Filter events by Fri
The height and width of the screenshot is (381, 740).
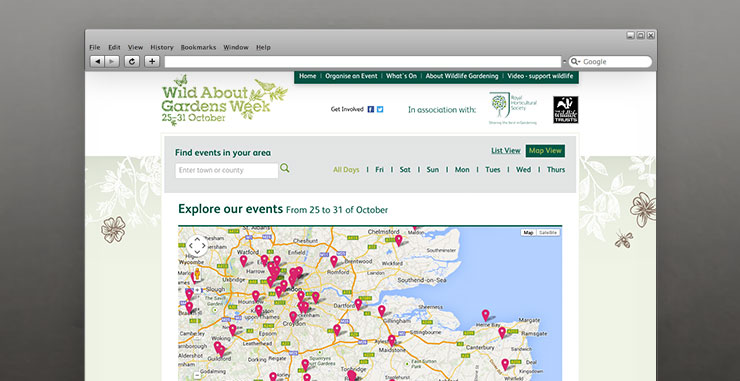pyautogui.click(x=379, y=169)
